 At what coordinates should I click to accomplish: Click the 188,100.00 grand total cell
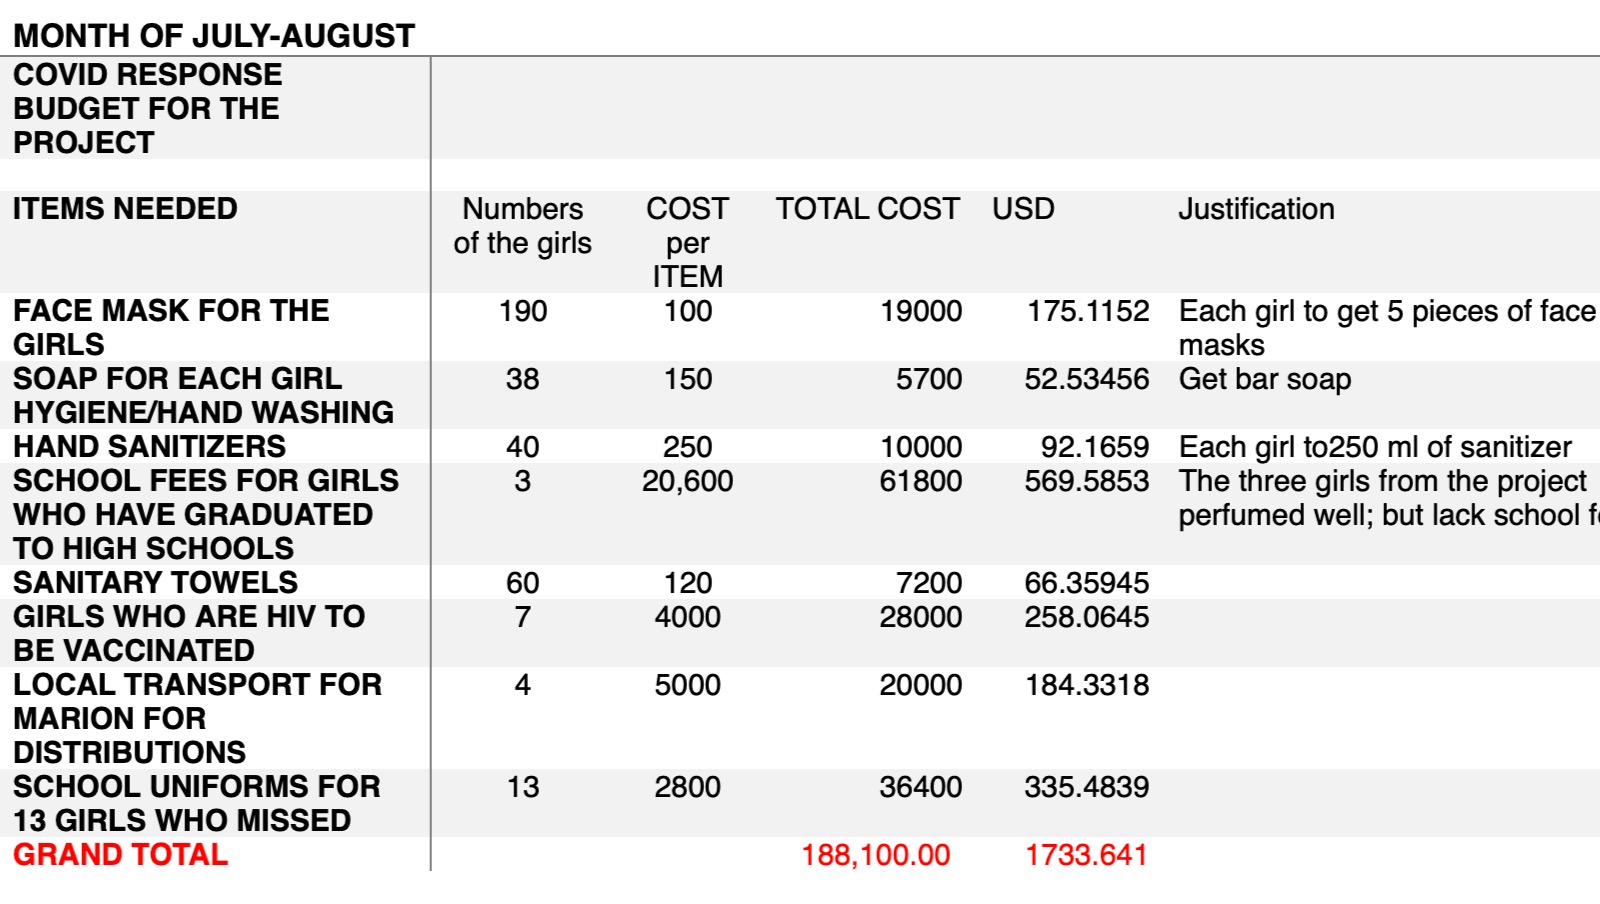coord(876,855)
